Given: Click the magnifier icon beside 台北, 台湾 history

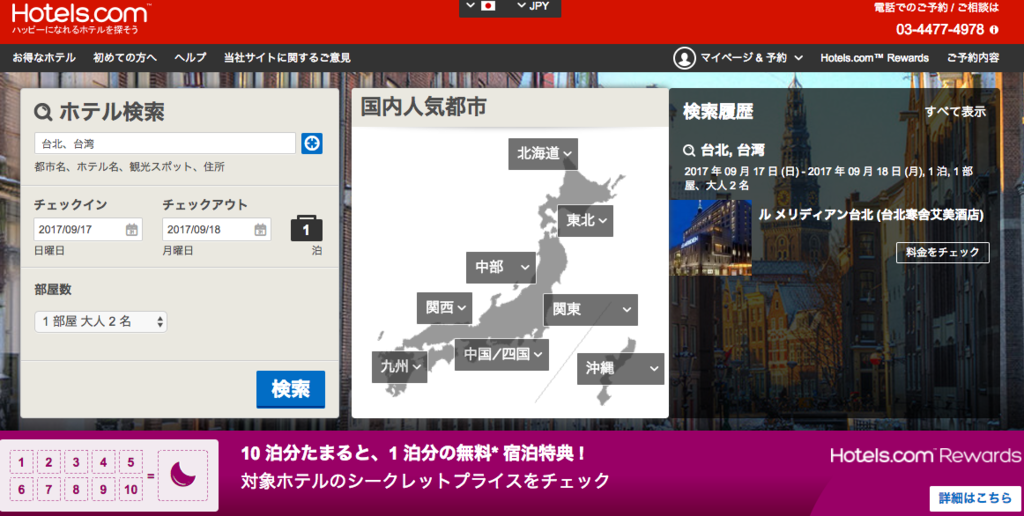Looking at the screenshot, I should pos(689,150).
